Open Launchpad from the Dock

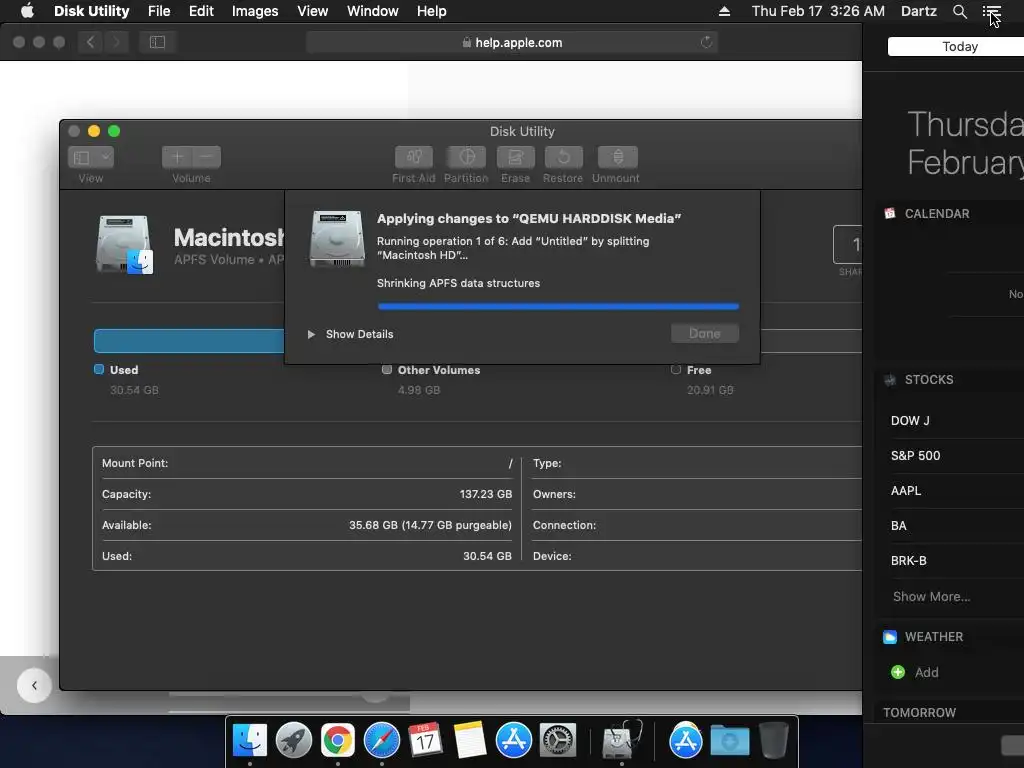coord(294,741)
